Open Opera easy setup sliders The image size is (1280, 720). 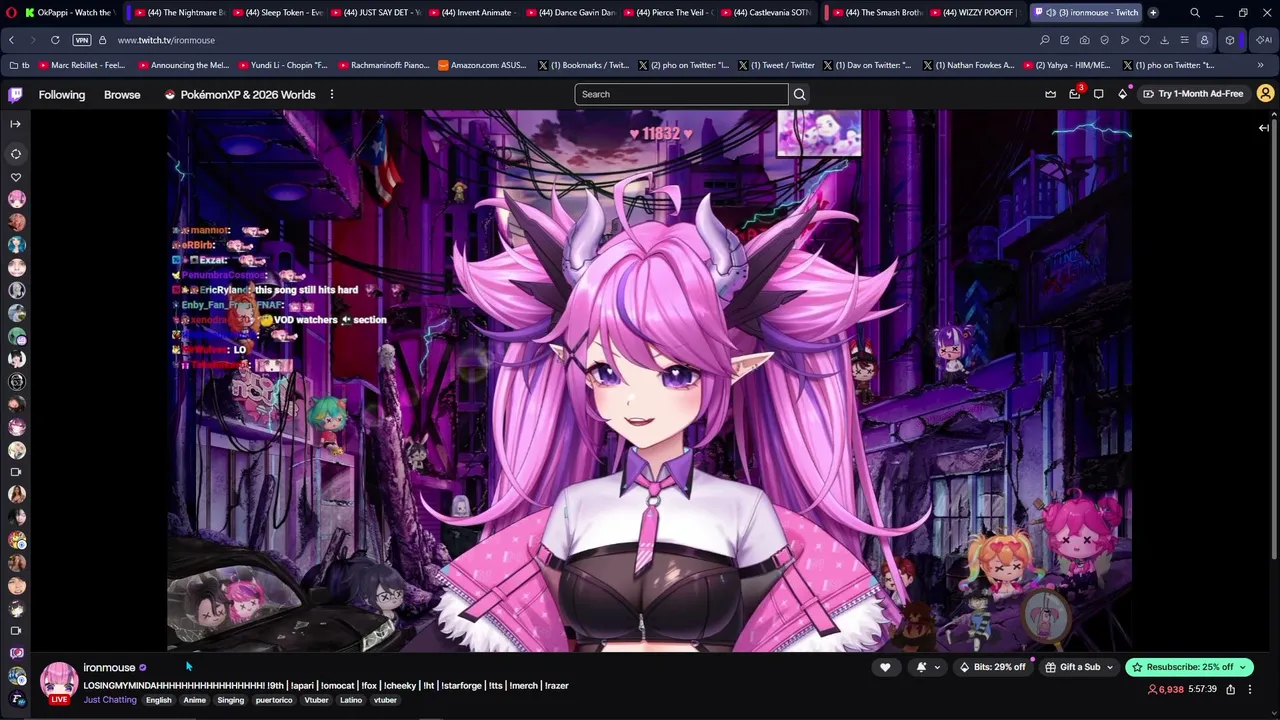[x=1184, y=40]
